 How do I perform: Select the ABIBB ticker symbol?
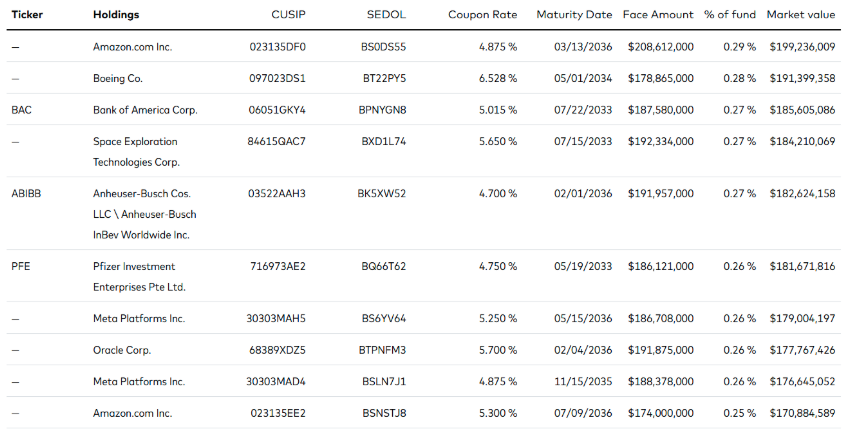(x=26, y=193)
